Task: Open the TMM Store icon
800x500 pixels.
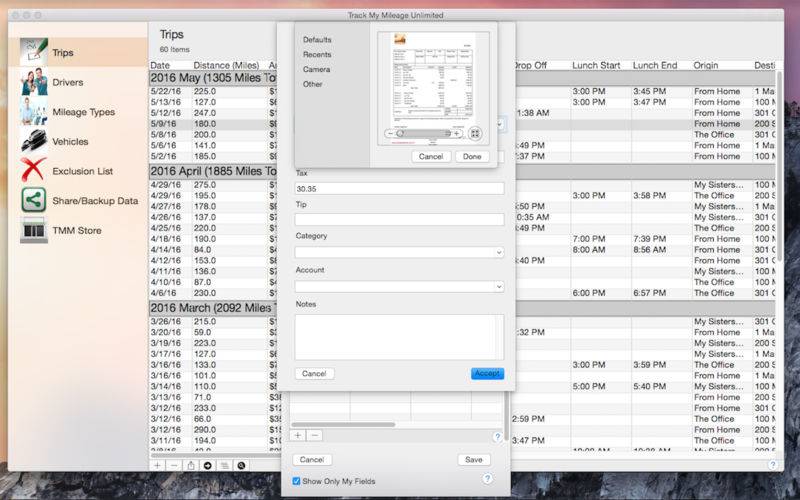Action: (x=34, y=230)
